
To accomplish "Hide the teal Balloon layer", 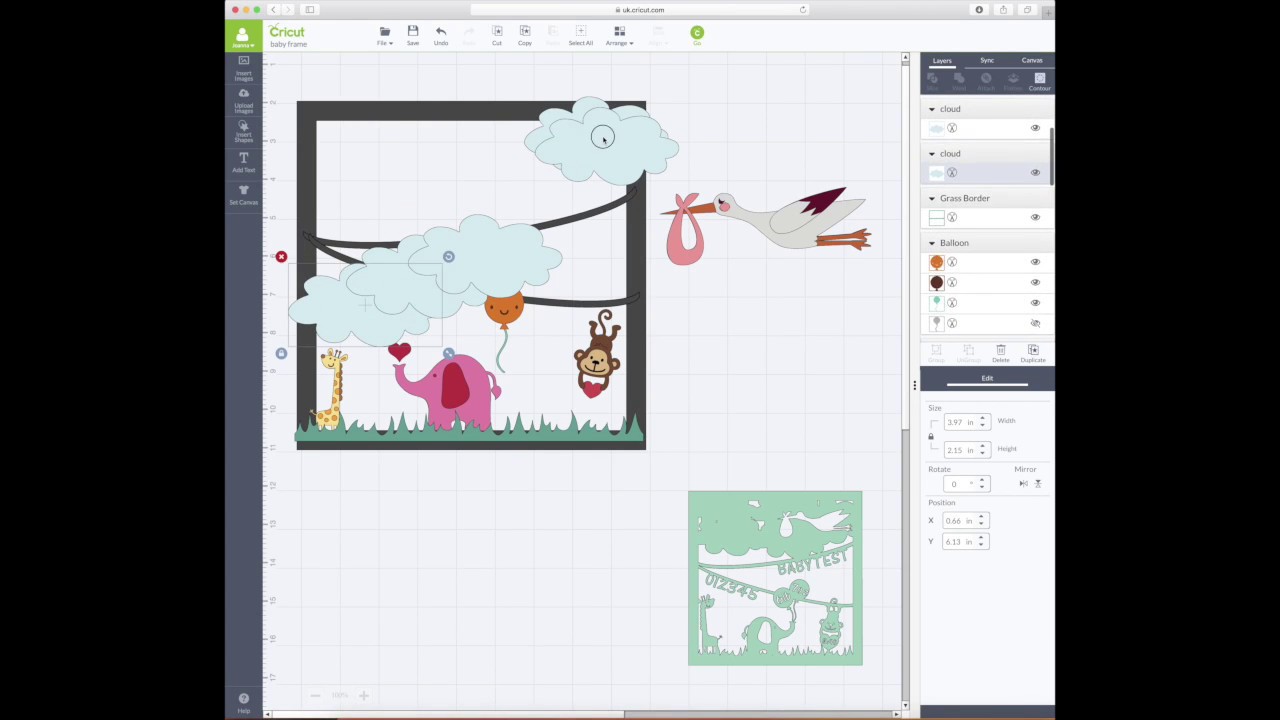I will [1035, 302].
